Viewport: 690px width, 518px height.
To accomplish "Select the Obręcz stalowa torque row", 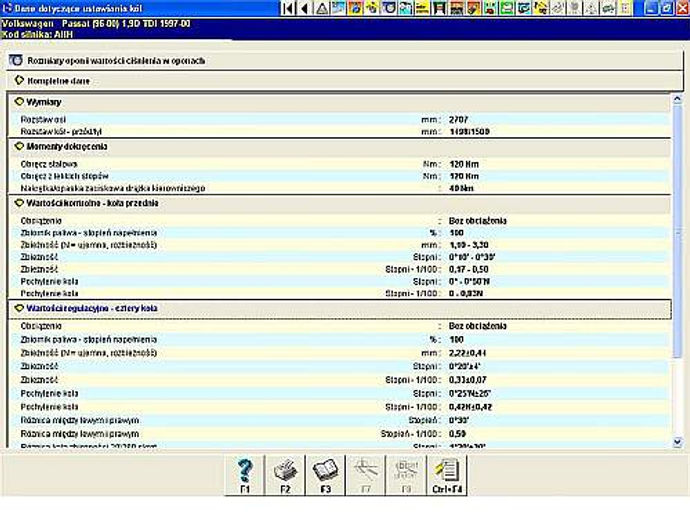I will coord(339,164).
